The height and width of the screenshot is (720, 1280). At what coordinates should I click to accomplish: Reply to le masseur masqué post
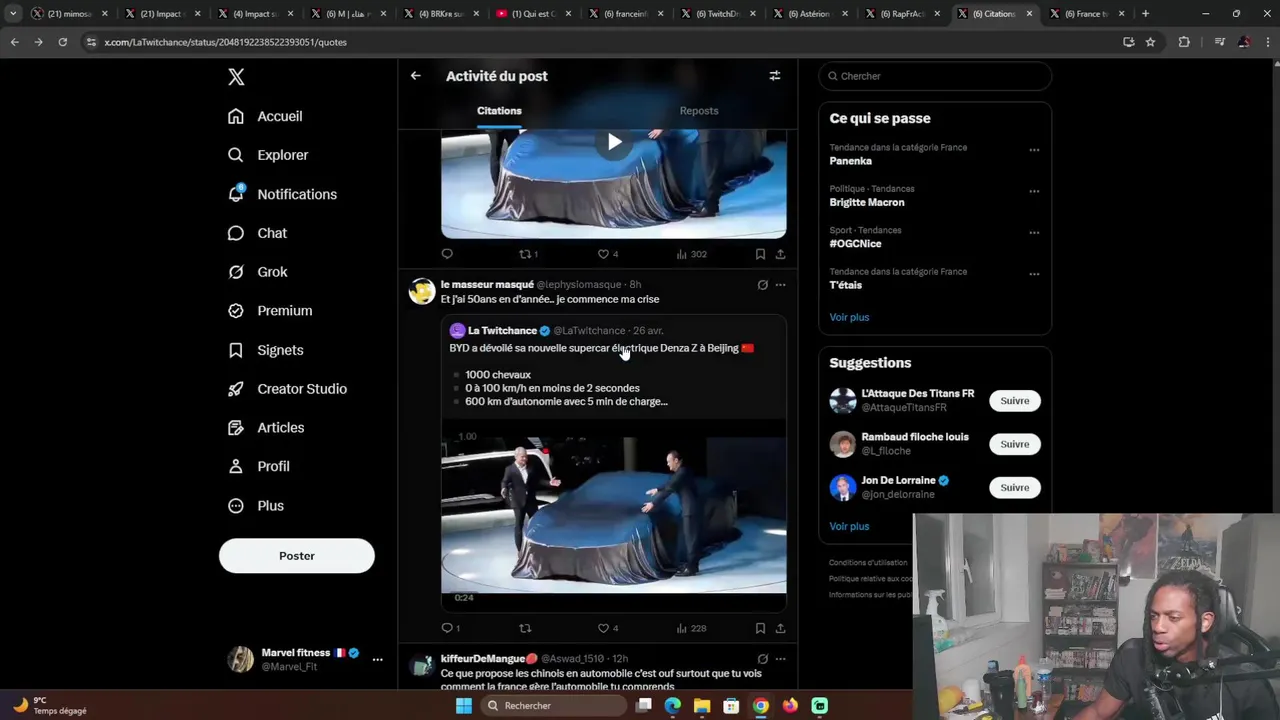point(450,628)
